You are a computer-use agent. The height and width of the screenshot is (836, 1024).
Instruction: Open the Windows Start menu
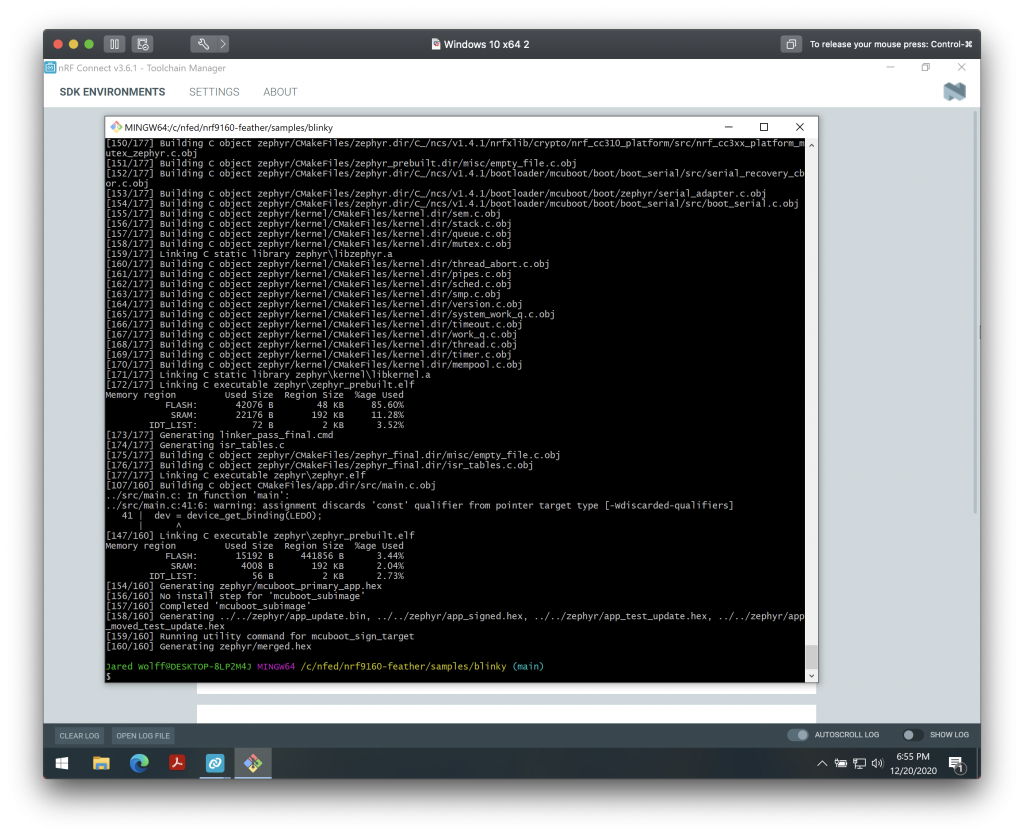[62, 763]
